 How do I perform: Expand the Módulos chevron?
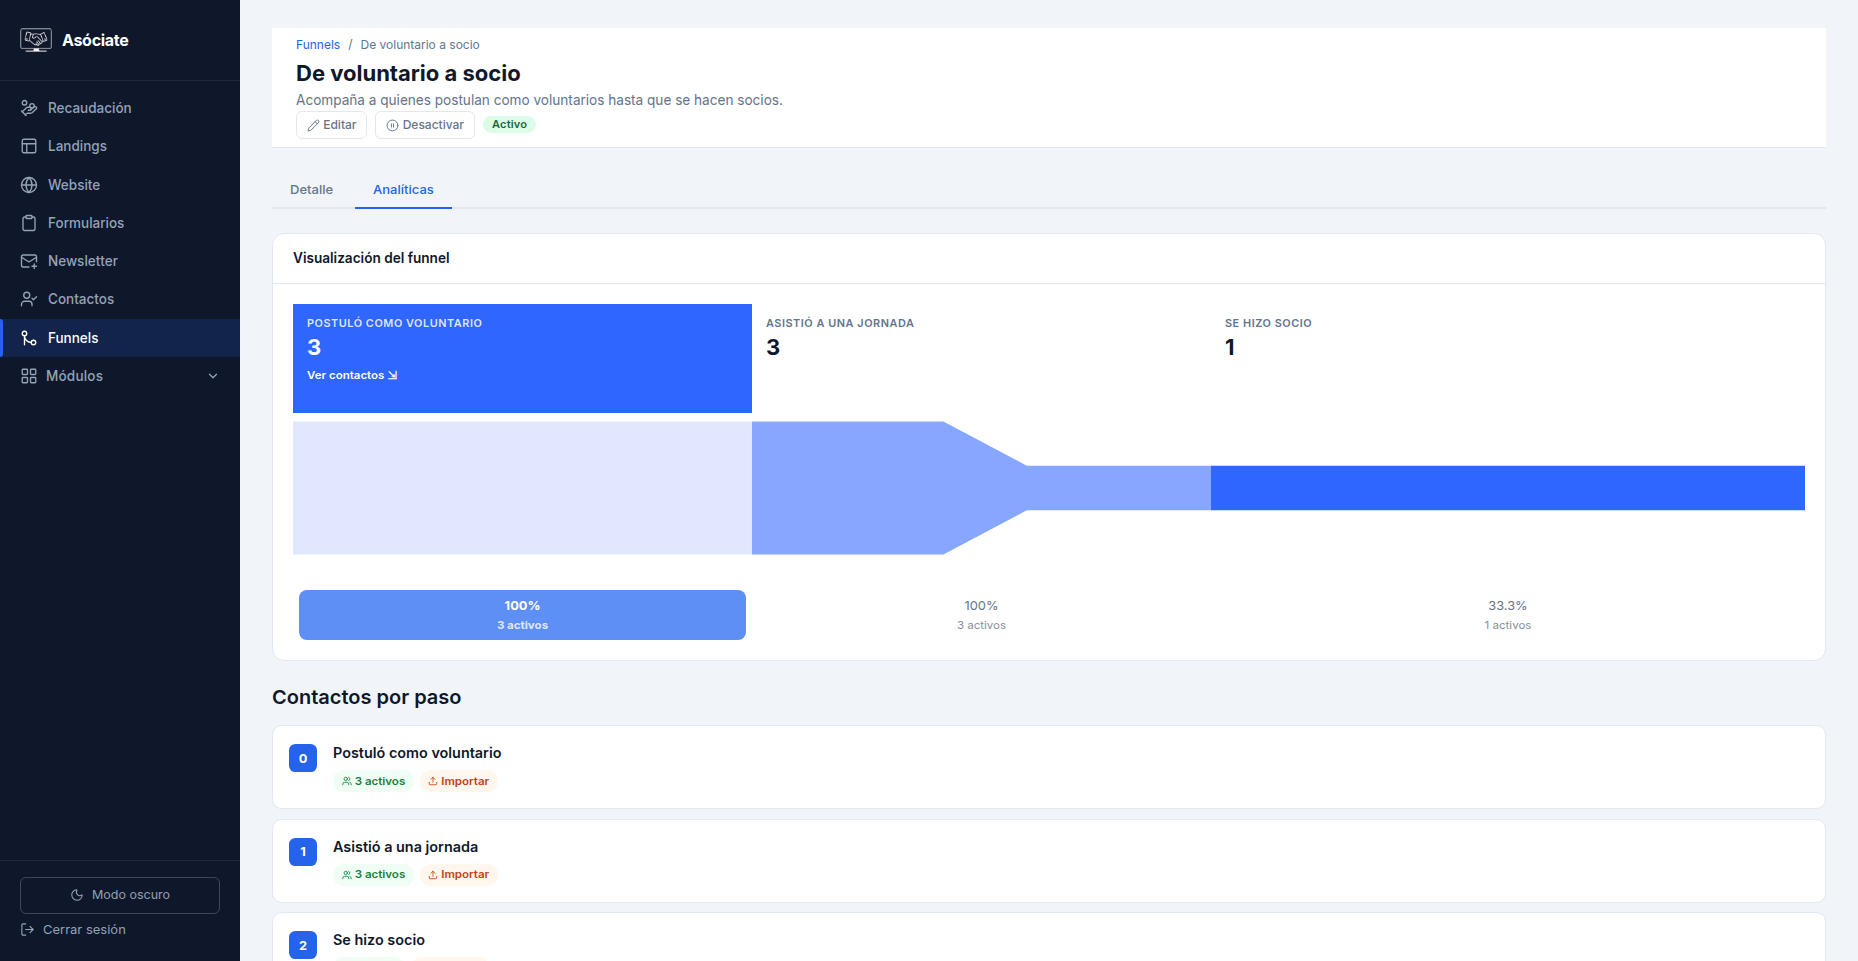[x=213, y=376]
